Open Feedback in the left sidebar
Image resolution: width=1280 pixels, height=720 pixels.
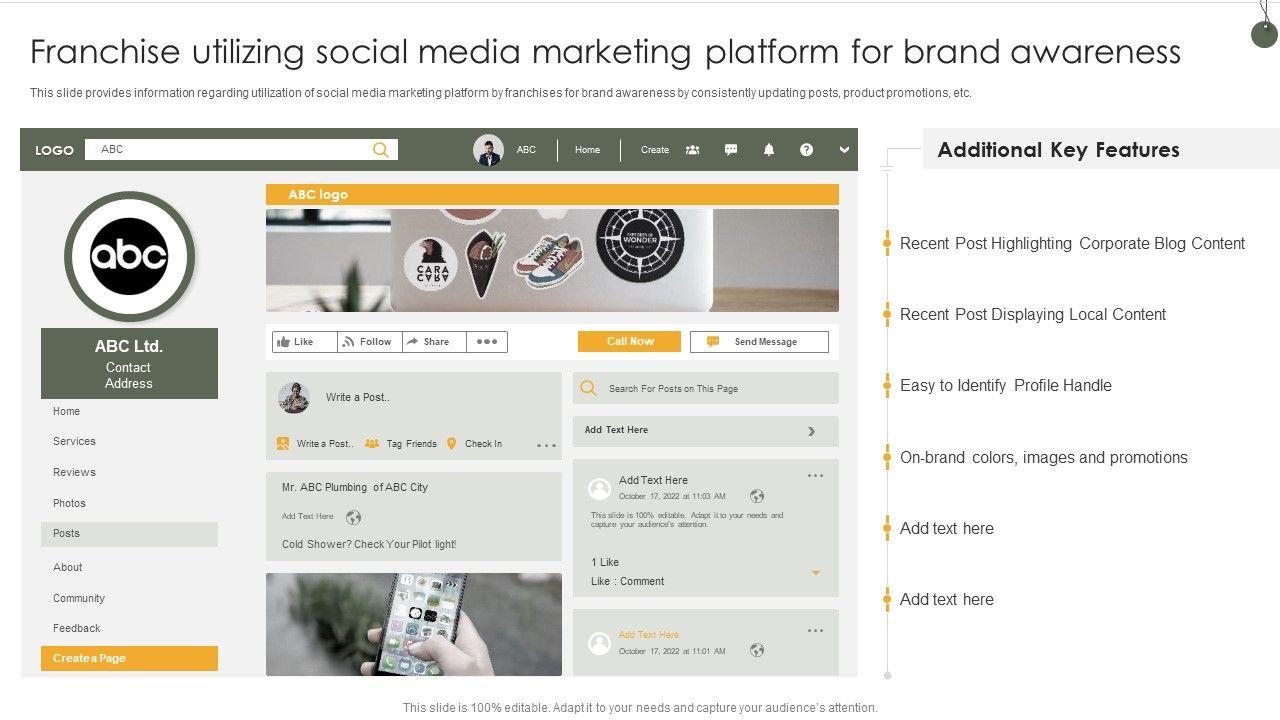click(77, 628)
